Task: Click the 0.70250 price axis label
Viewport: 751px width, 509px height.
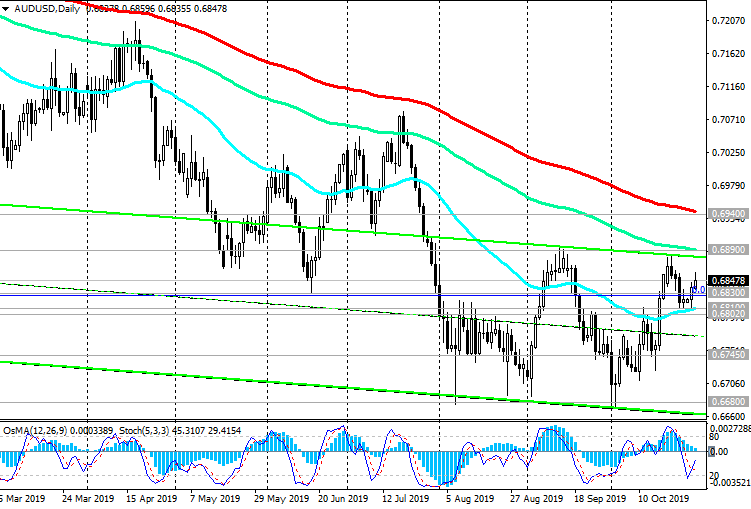Action: pyautogui.click(x=728, y=153)
